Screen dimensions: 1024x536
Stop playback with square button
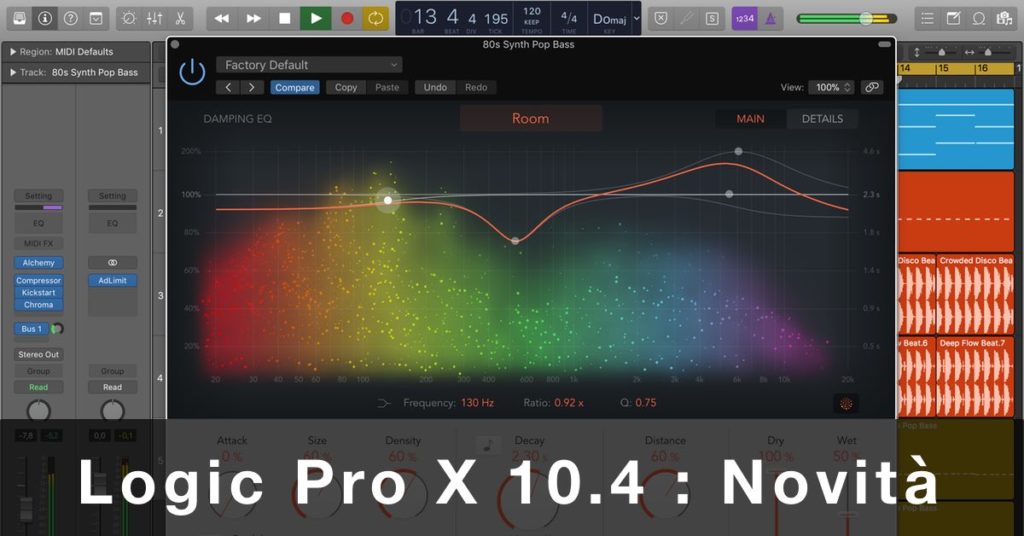tap(285, 18)
